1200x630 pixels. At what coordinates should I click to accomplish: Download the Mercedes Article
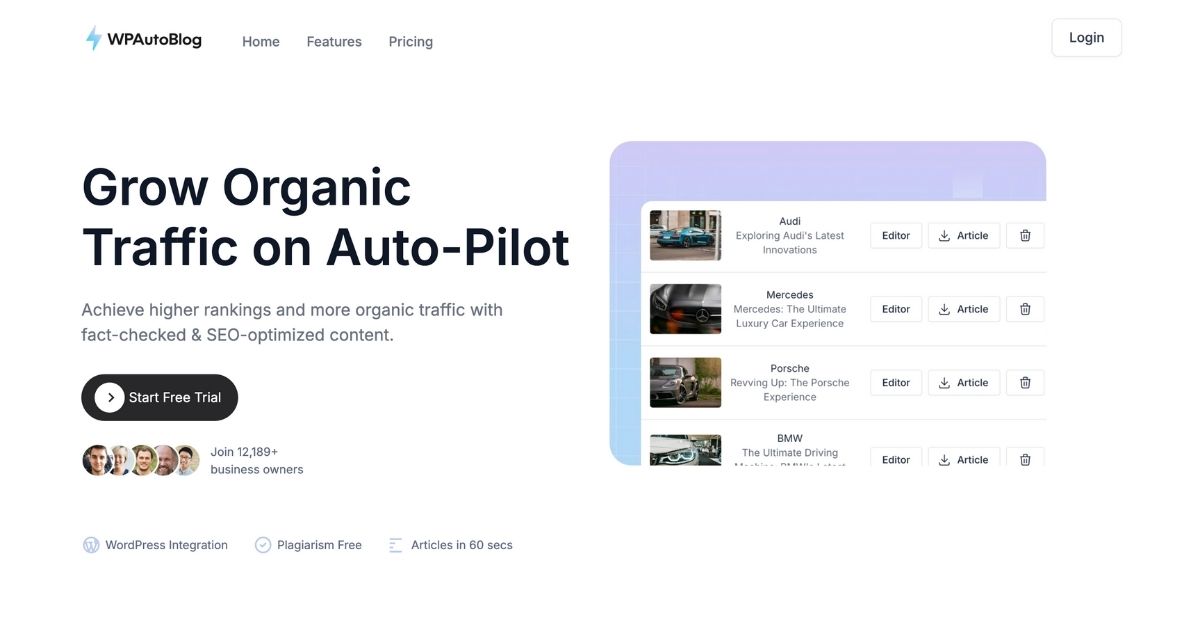coord(964,309)
